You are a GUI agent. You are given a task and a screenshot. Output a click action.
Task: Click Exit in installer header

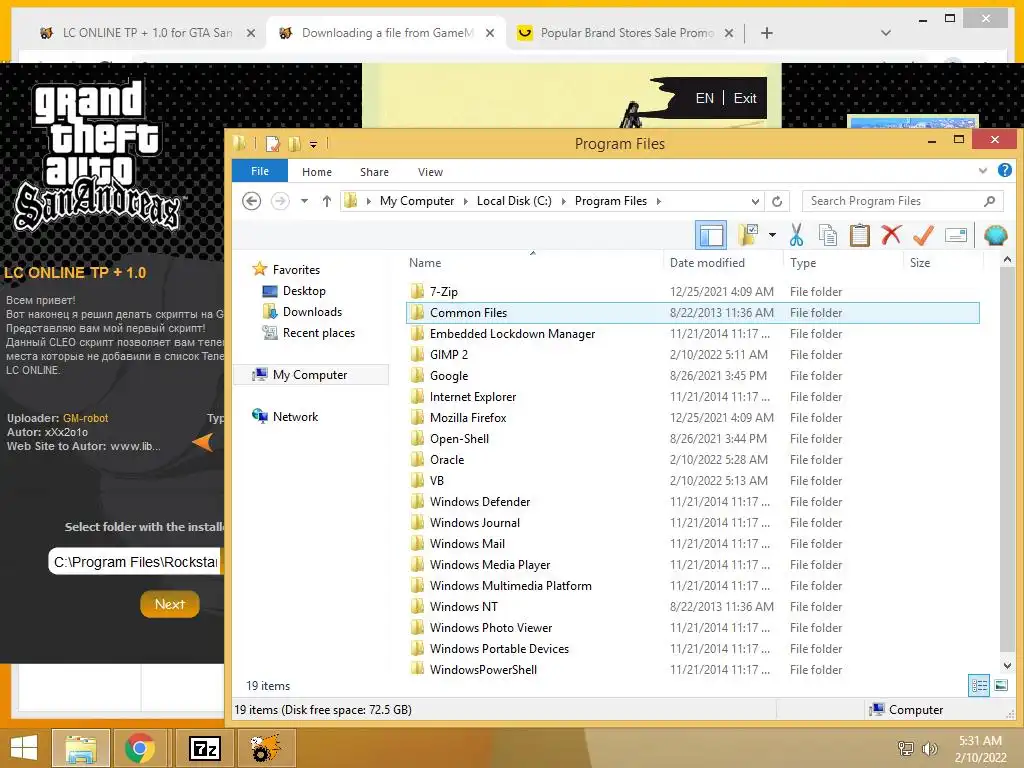click(x=744, y=98)
